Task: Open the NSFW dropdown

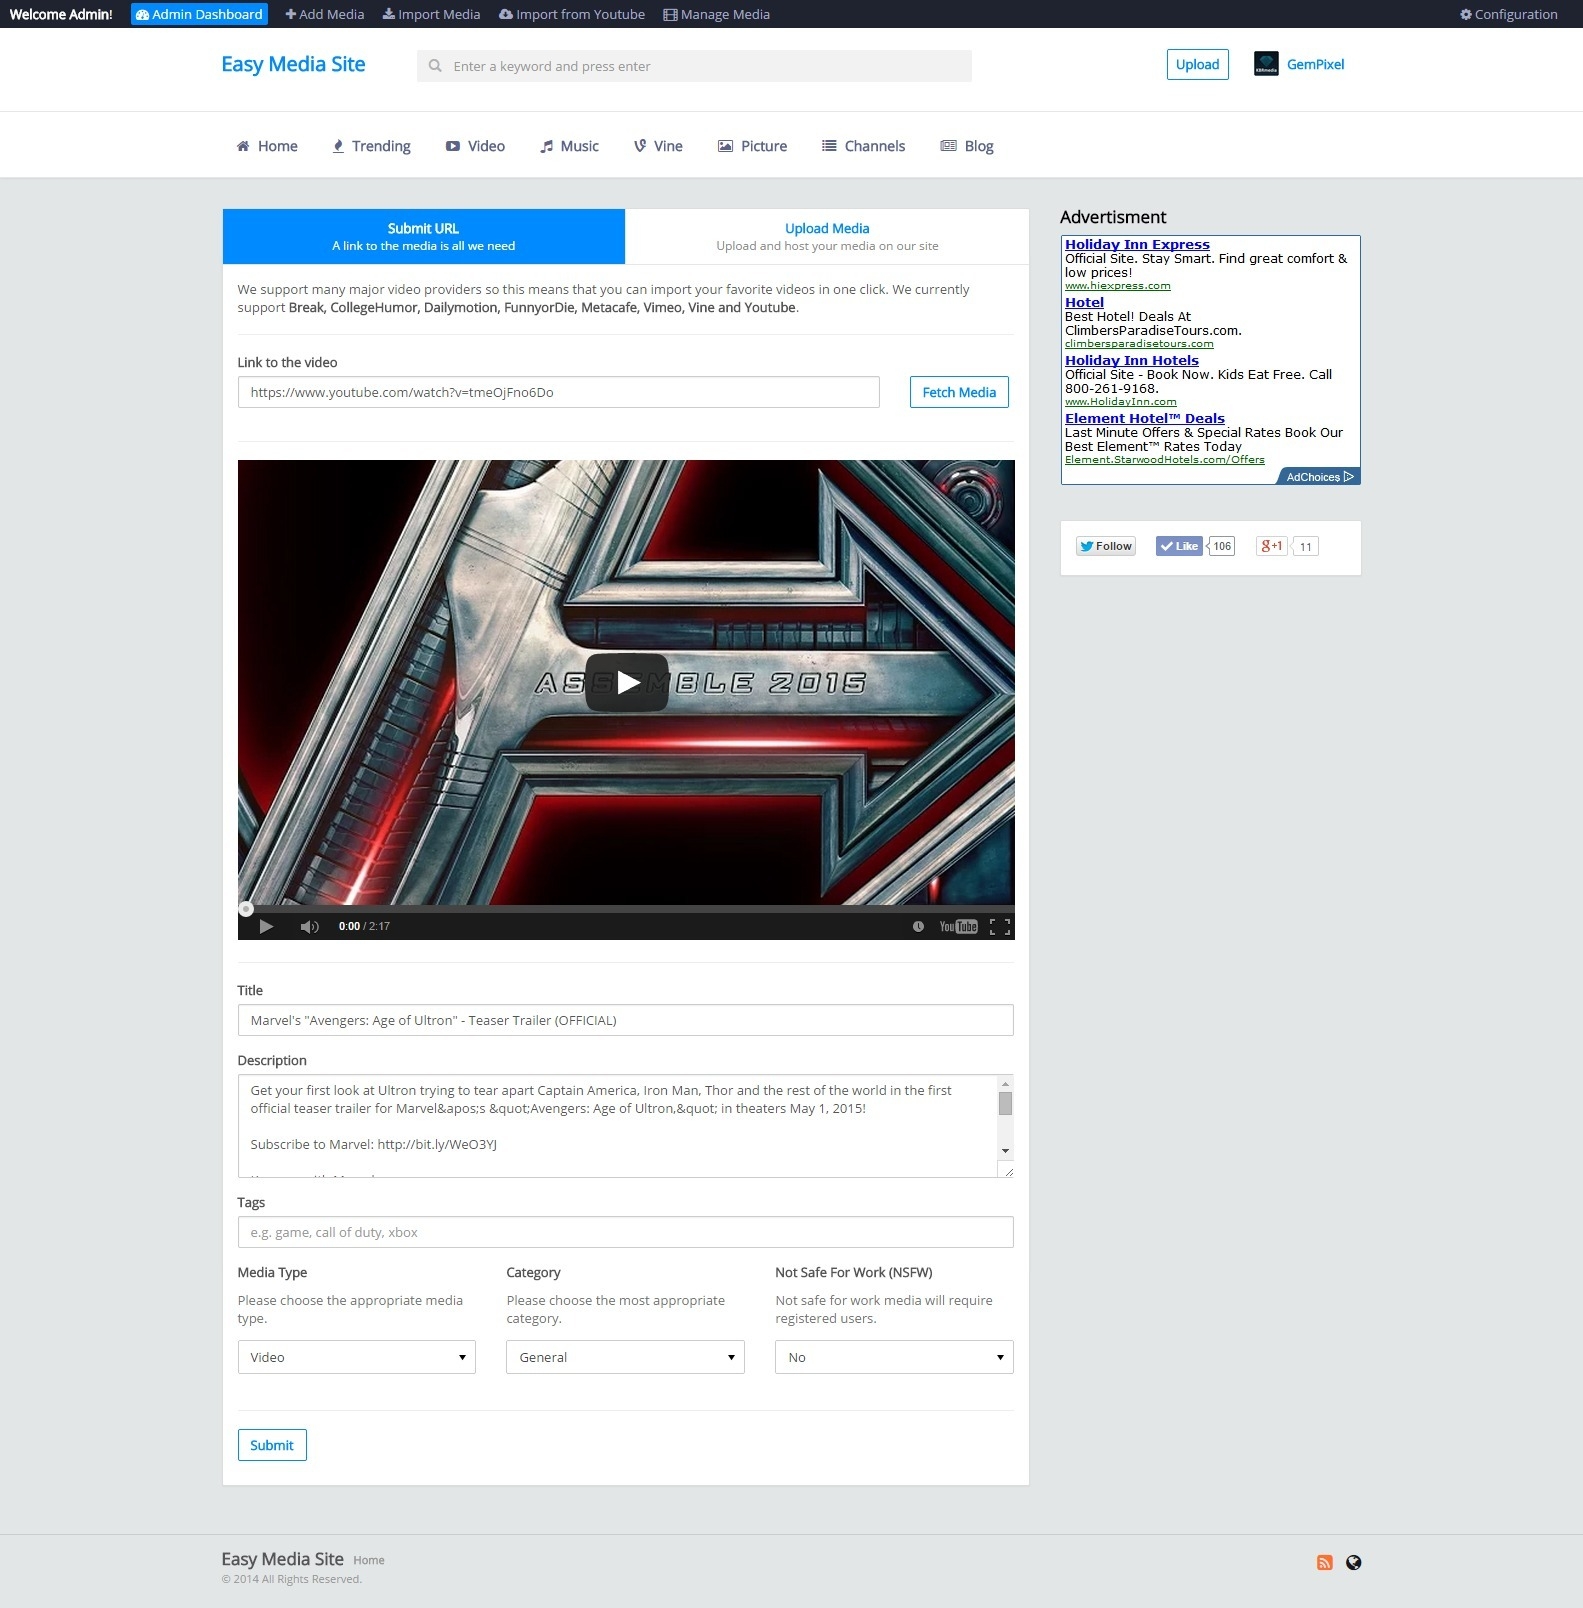Action: [x=894, y=1357]
